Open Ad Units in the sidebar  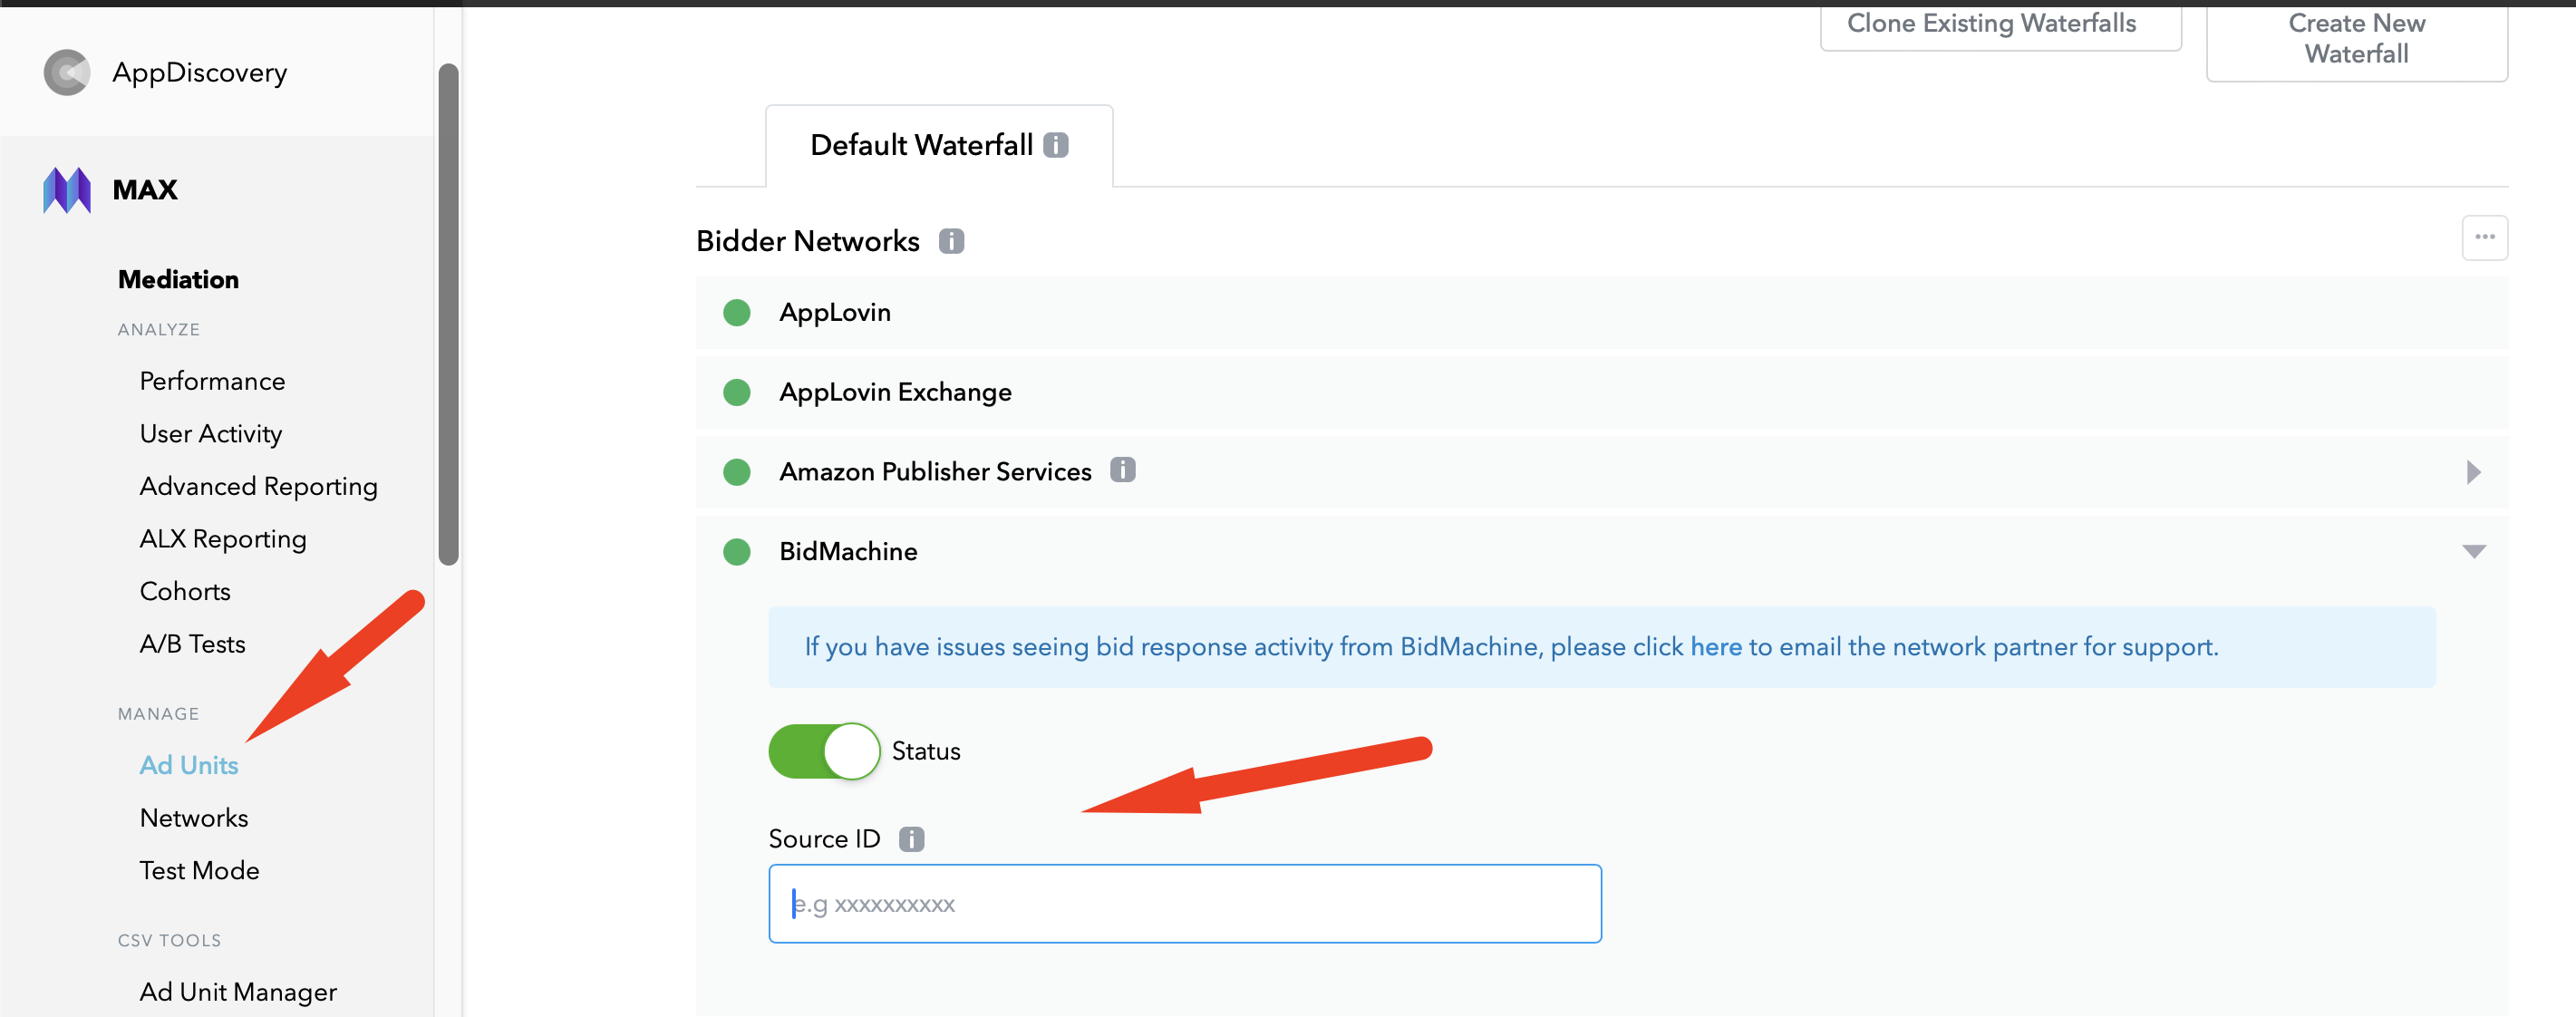[189, 765]
